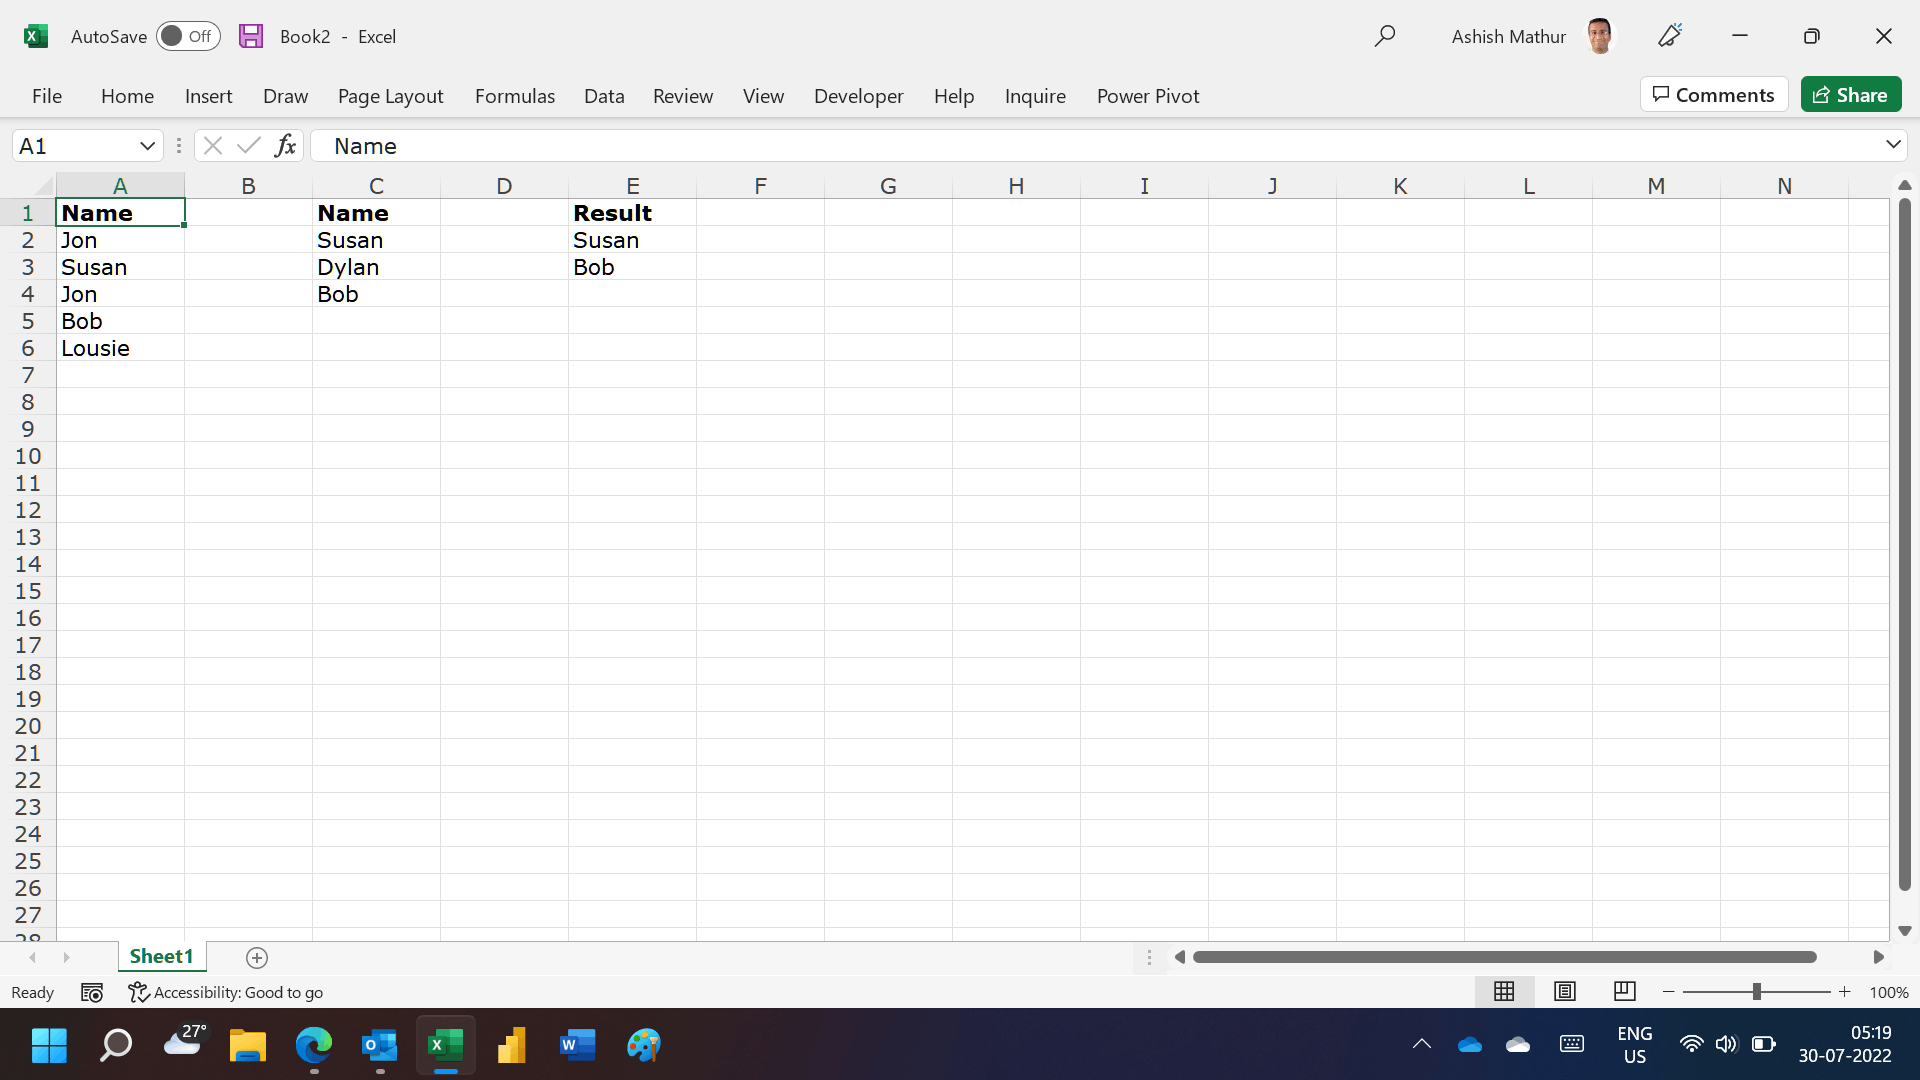Click the green Share button
Image resolution: width=1920 pixels, height=1080 pixels.
tap(1850, 95)
